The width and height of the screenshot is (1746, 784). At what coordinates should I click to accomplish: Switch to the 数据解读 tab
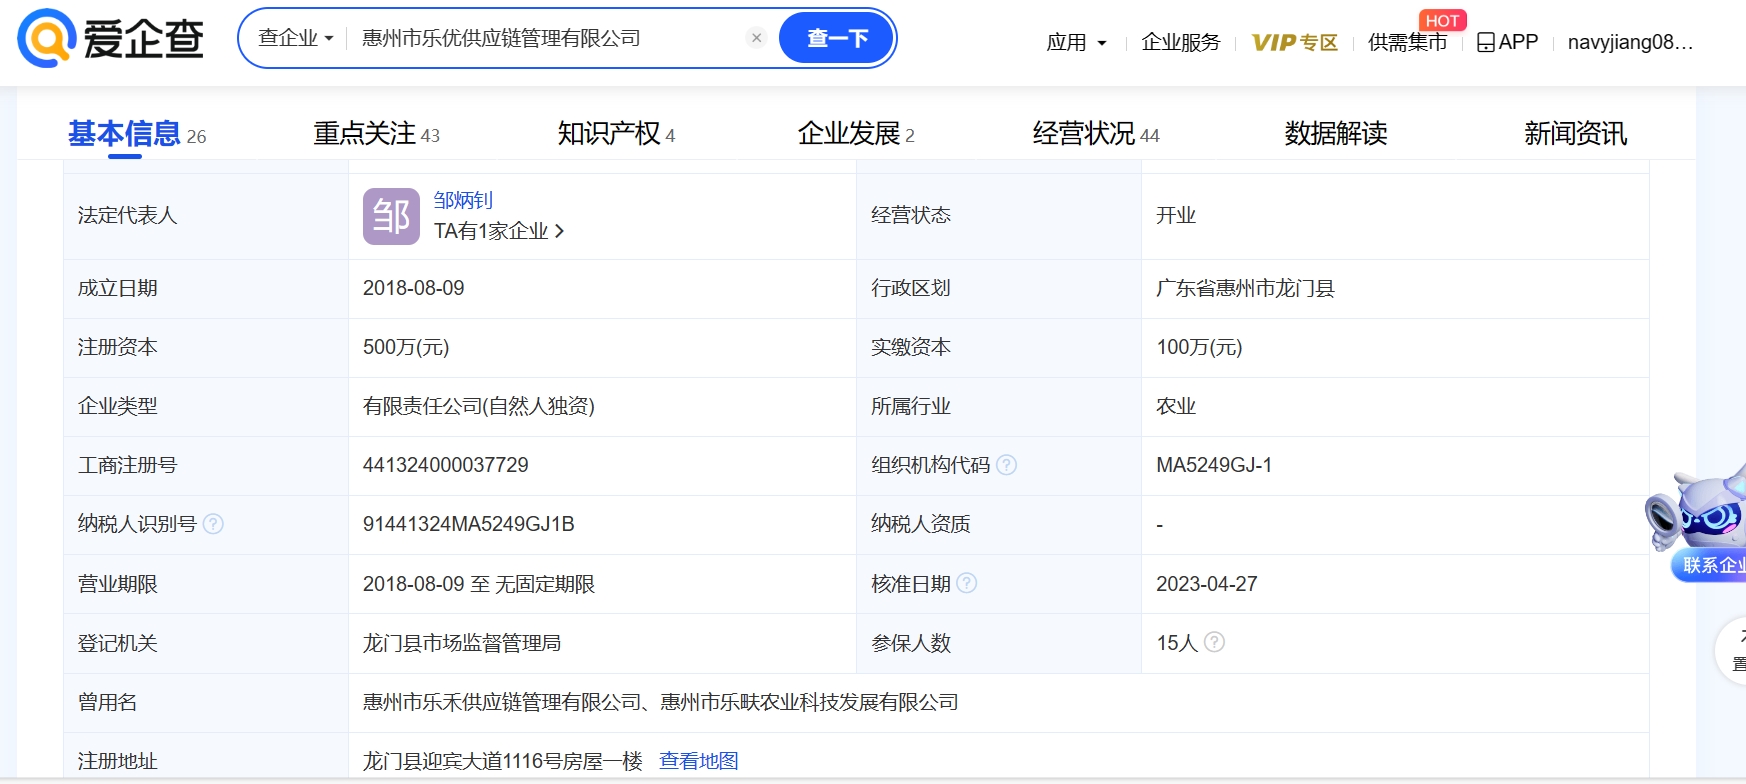point(1336,133)
